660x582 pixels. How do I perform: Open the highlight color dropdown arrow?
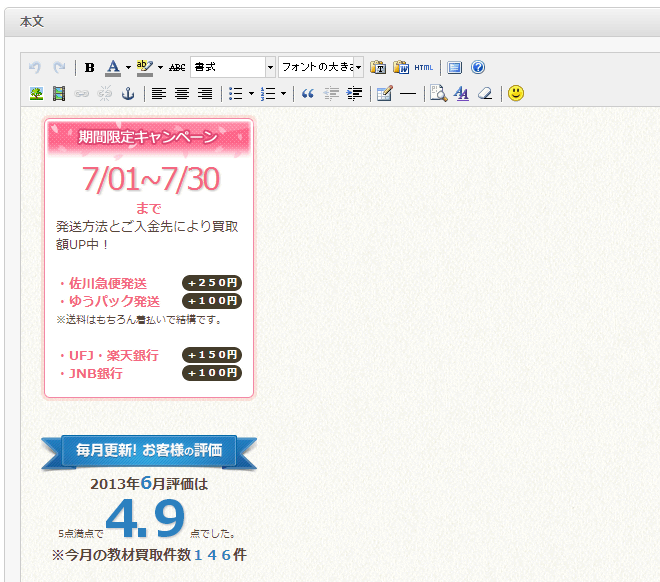coord(160,68)
